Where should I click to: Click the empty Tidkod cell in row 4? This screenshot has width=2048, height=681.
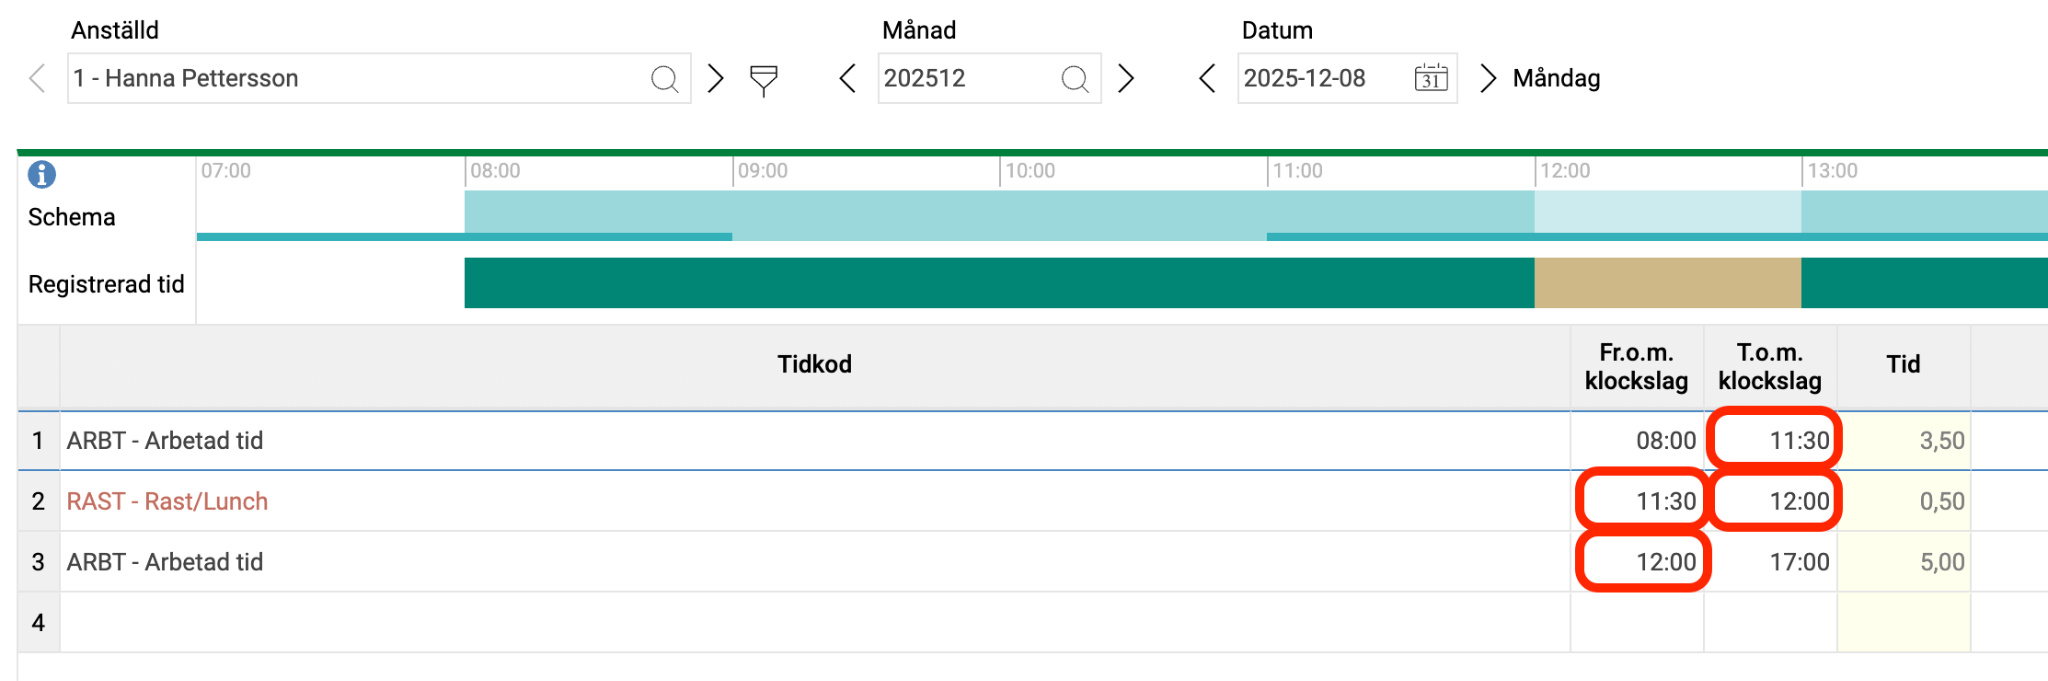point(814,623)
